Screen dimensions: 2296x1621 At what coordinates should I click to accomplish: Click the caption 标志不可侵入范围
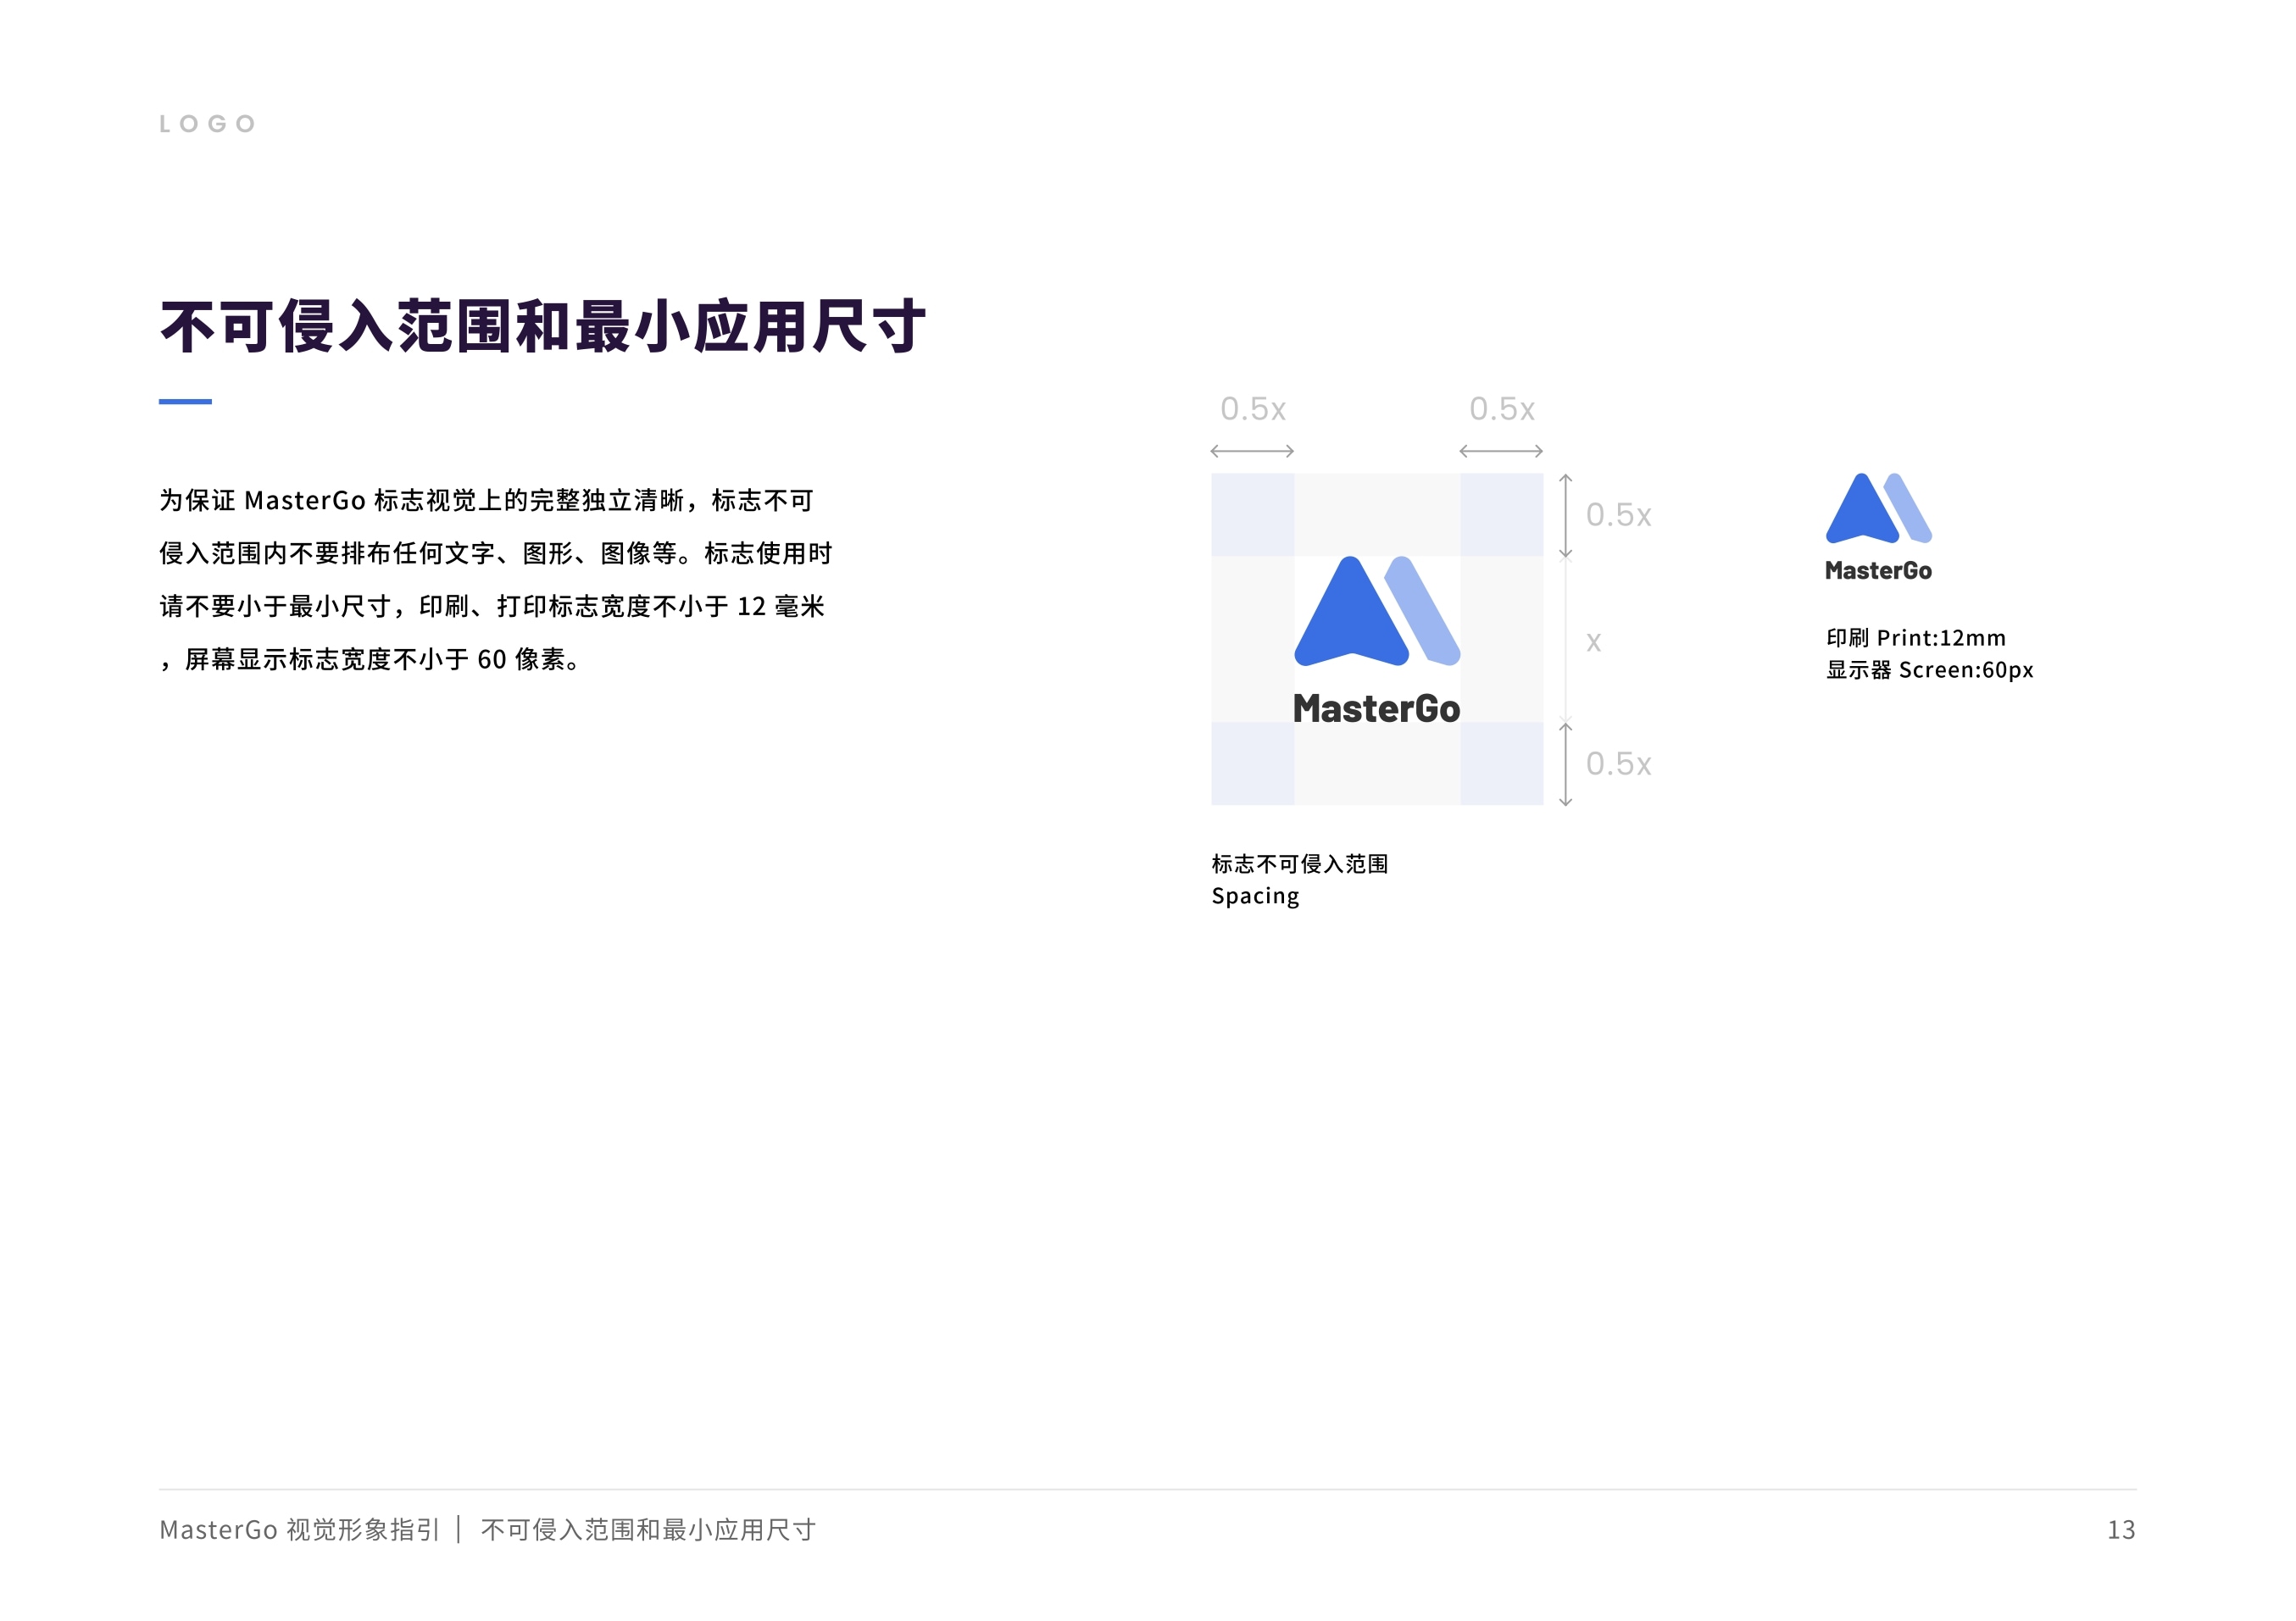click(x=1300, y=864)
